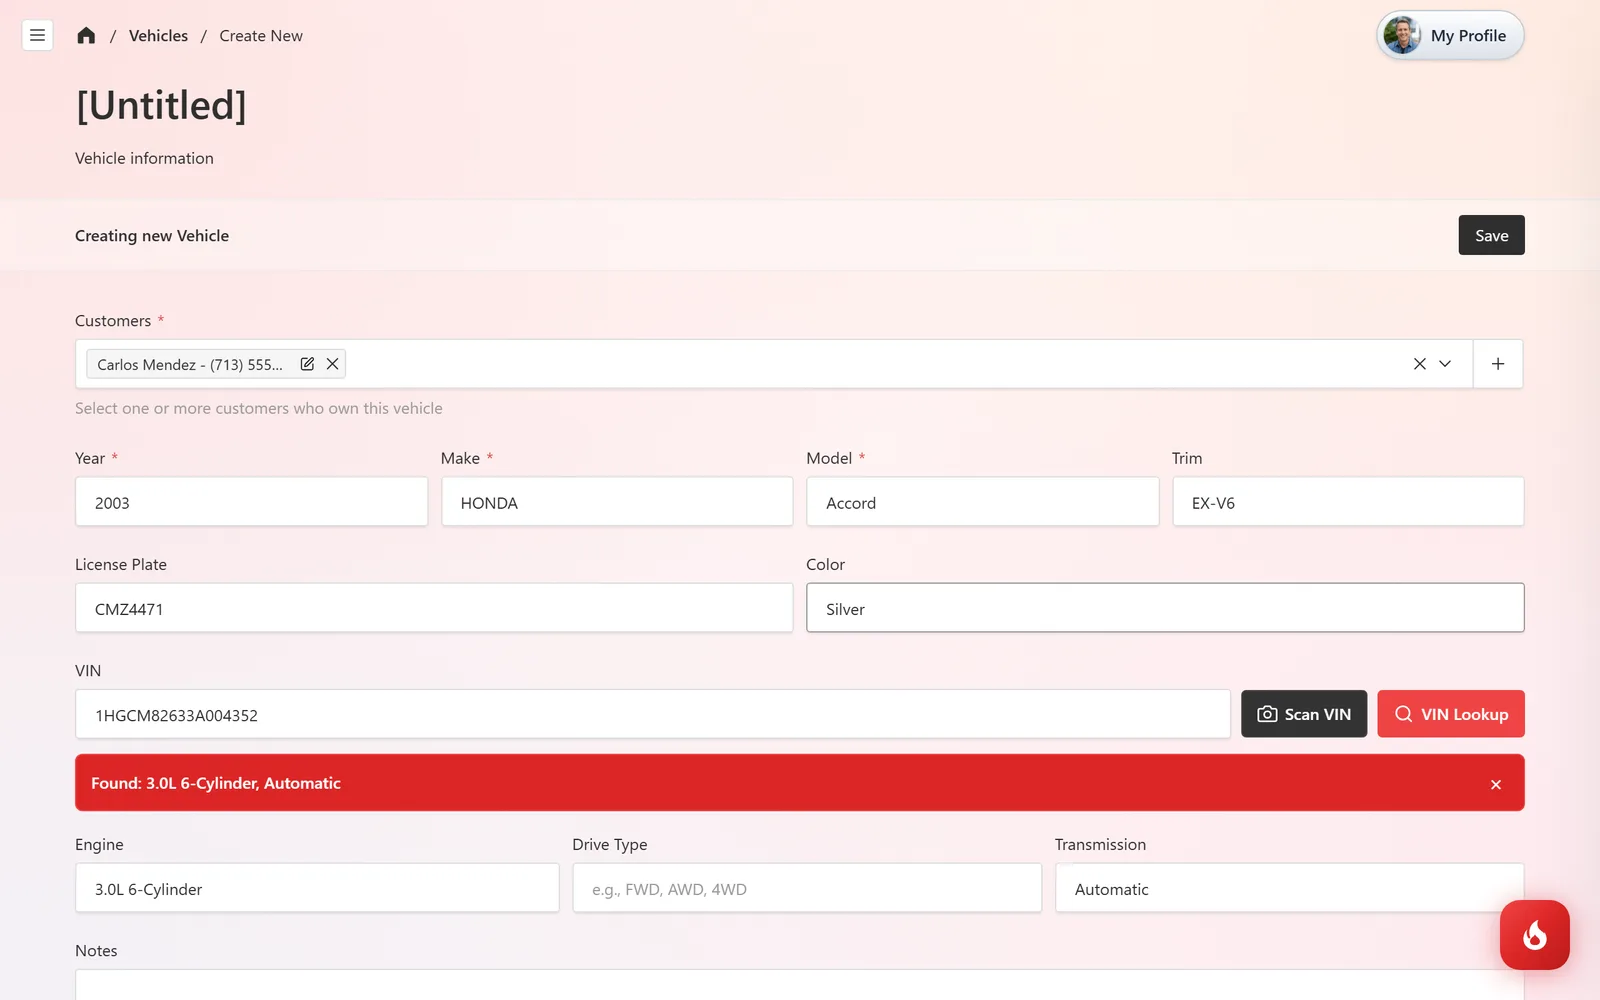Edit the Carlos Mendez customer chip

[307, 364]
